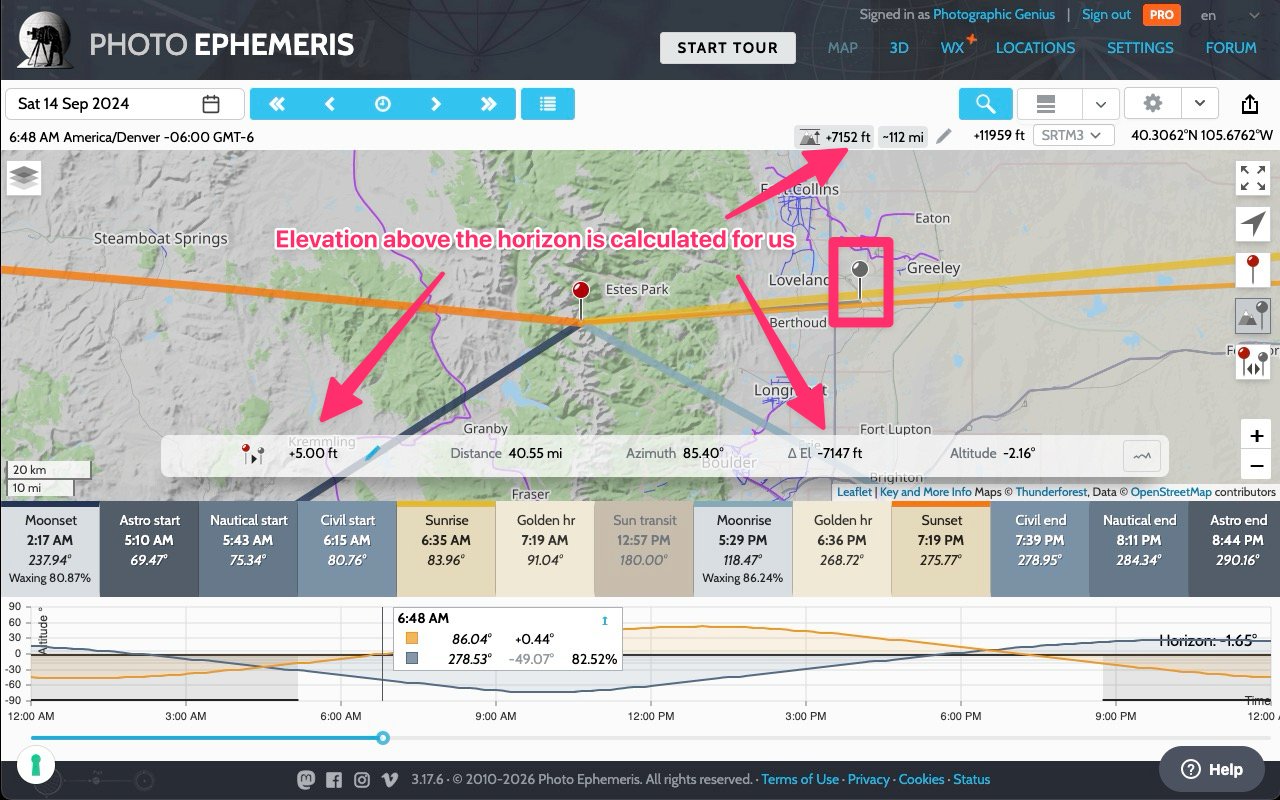
Task: Select the Sunset 7:19 PM event tile
Action: pos(941,549)
